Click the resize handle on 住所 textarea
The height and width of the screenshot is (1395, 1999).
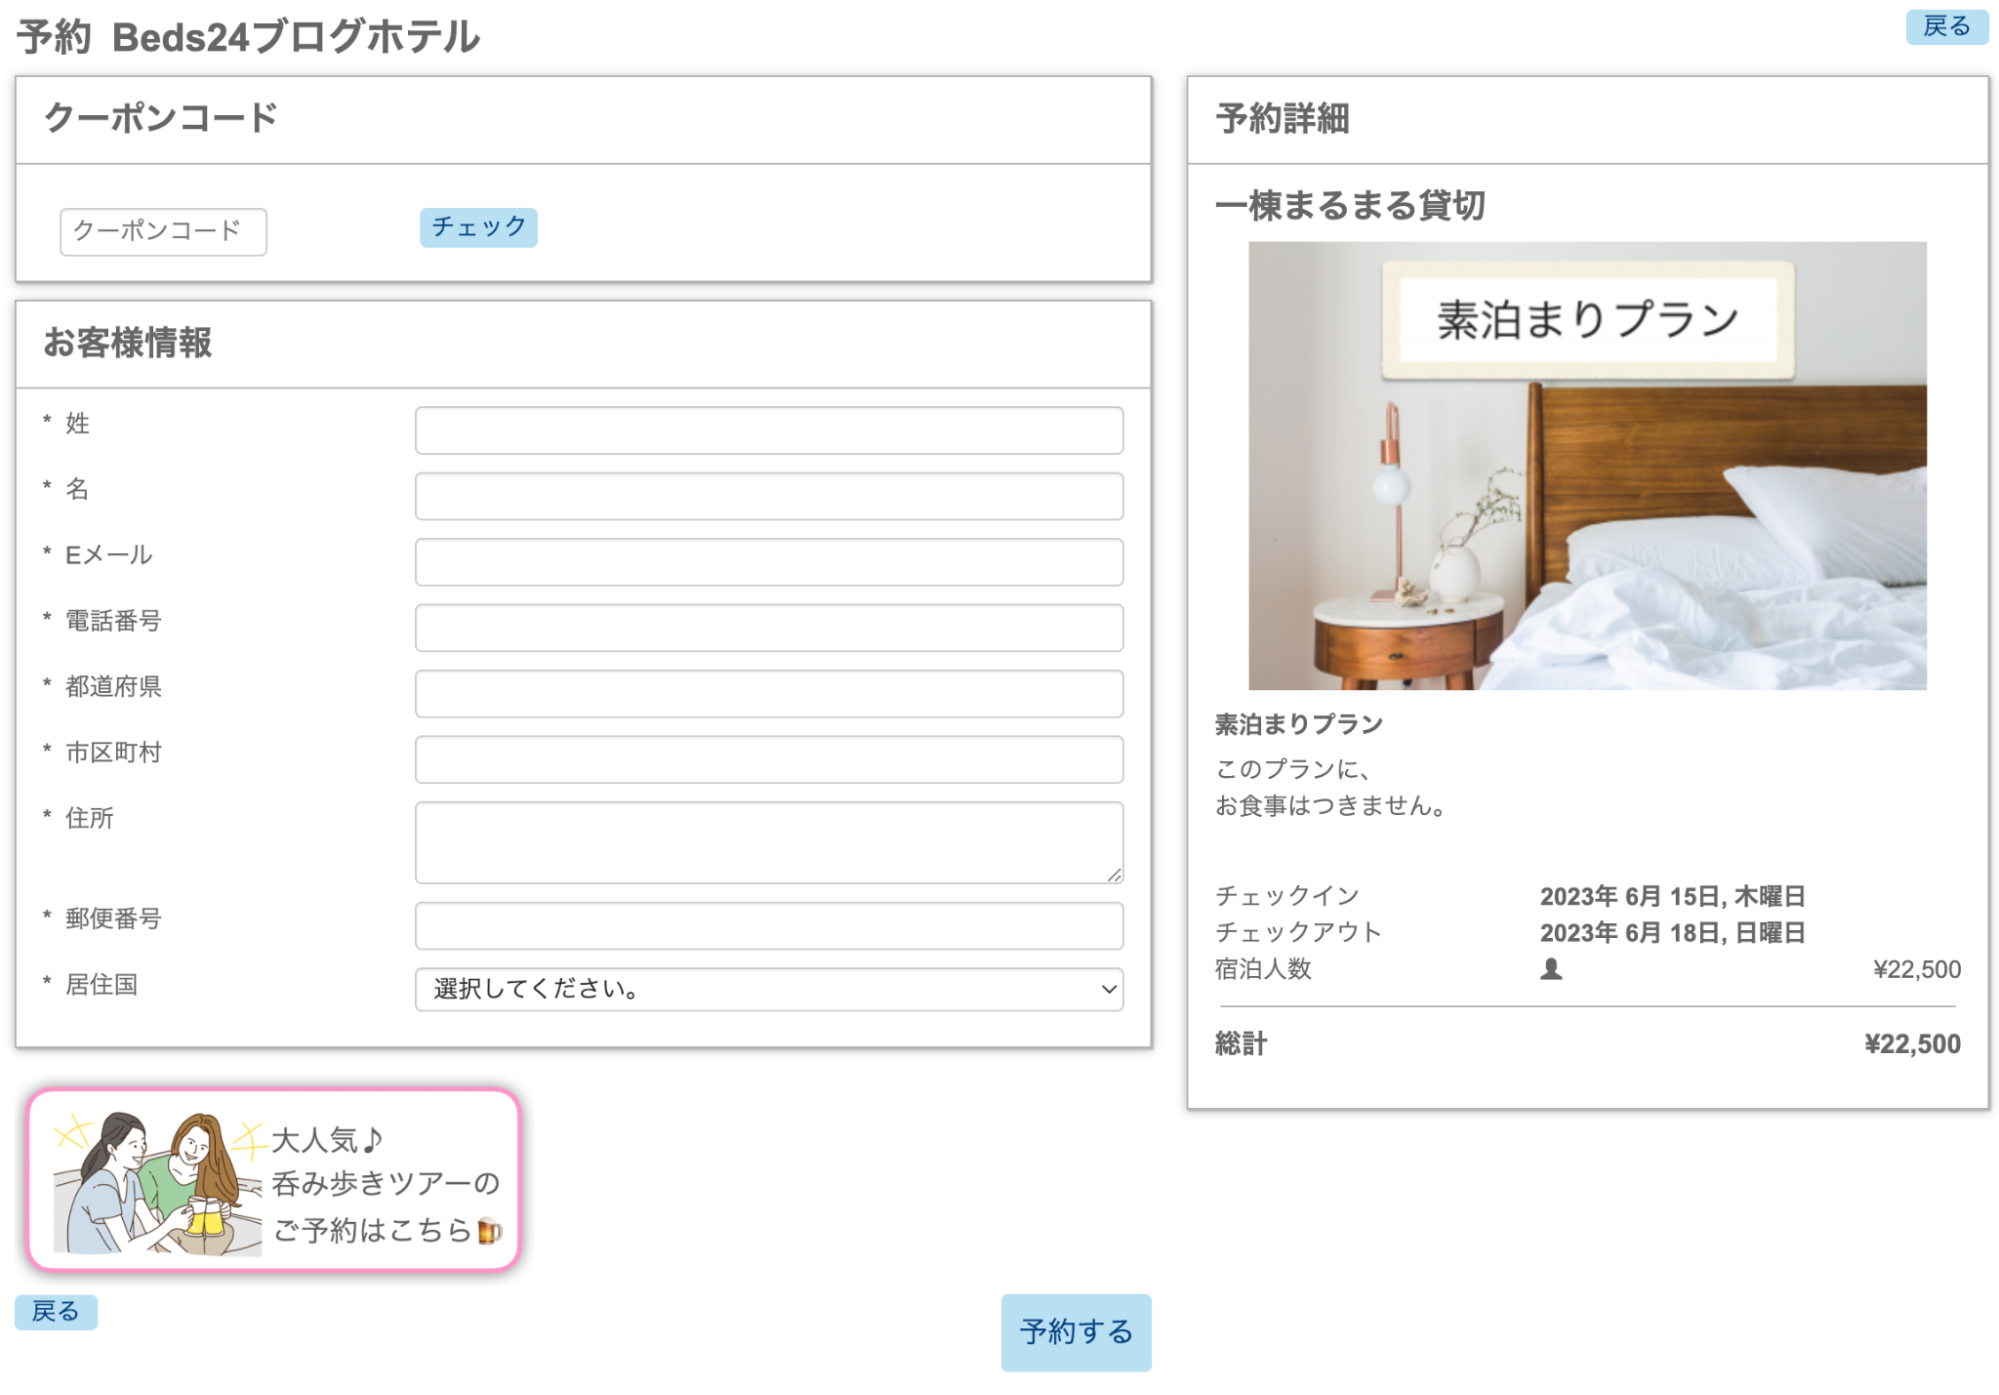(x=1114, y=875)
